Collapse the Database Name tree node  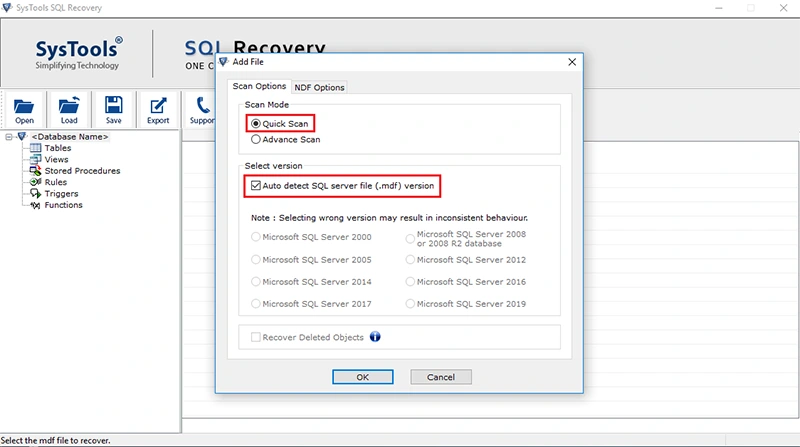tap(9, 137)
